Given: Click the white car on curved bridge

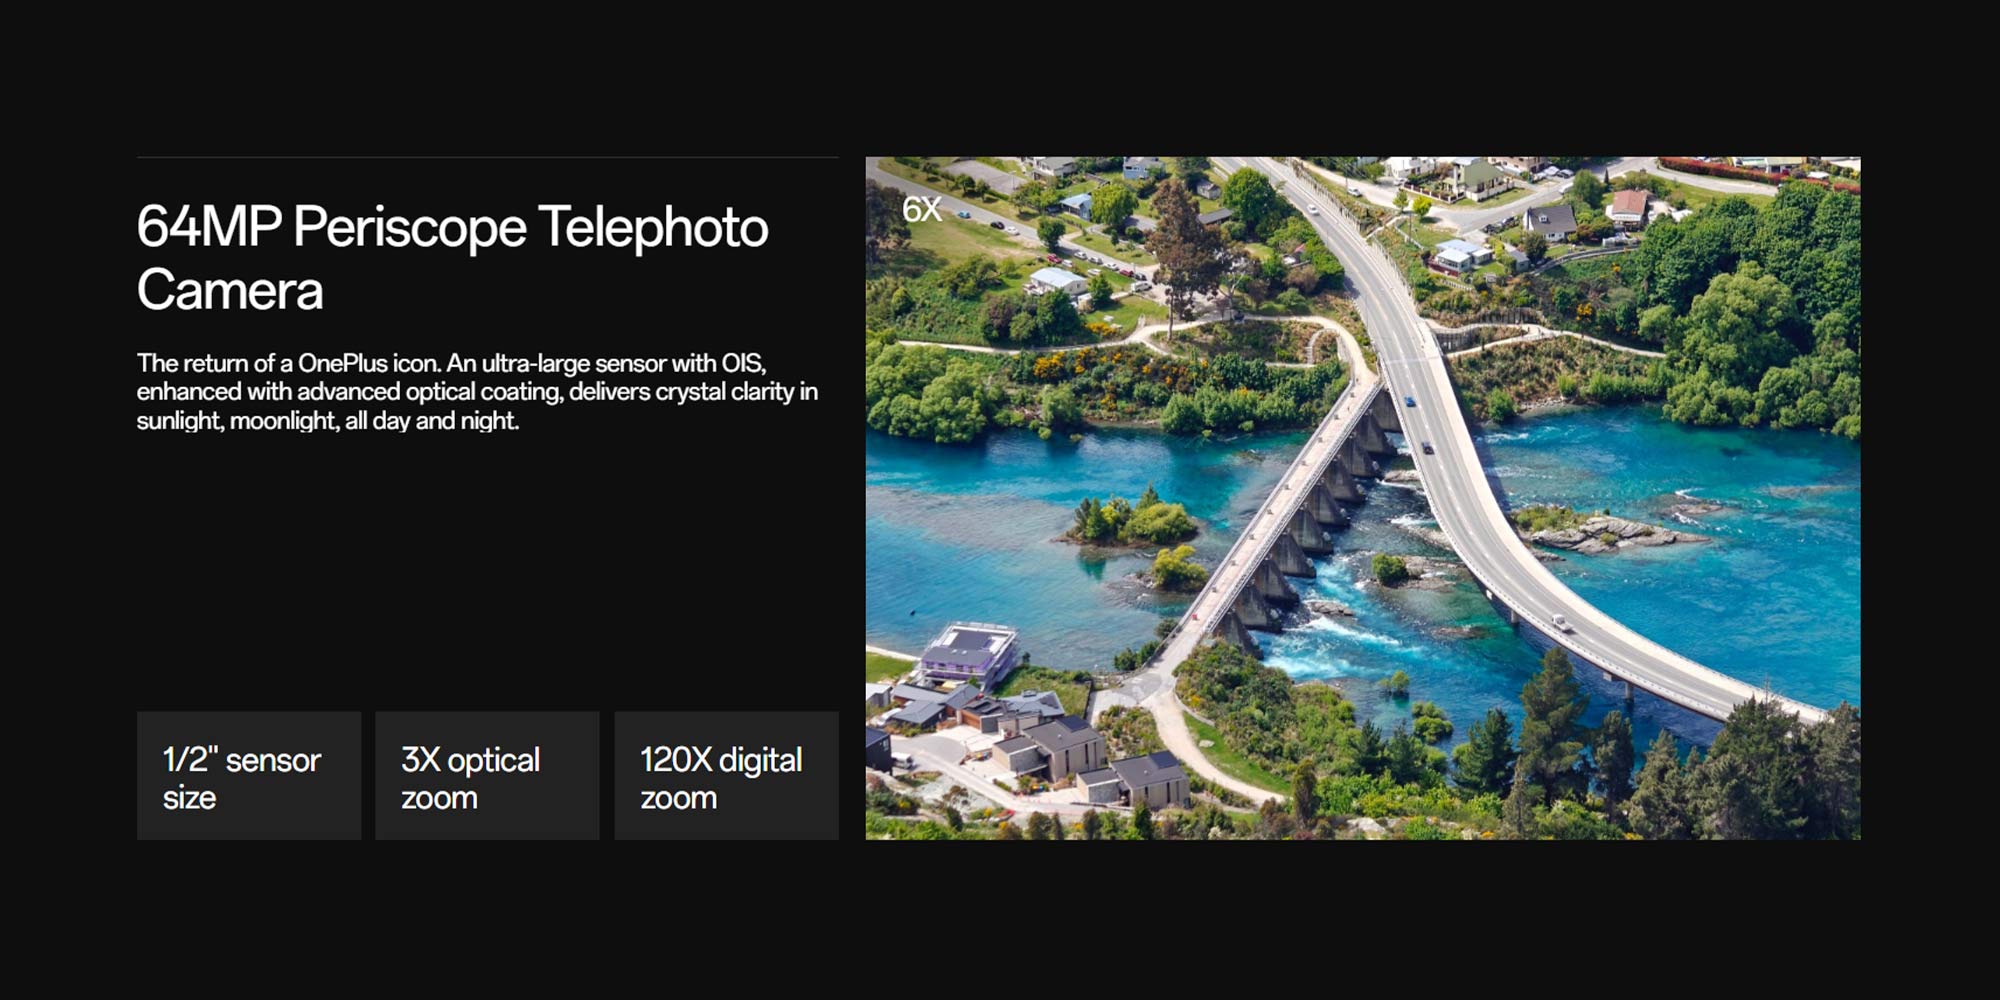Looking at the screenshot, I should click(1561, 623).
